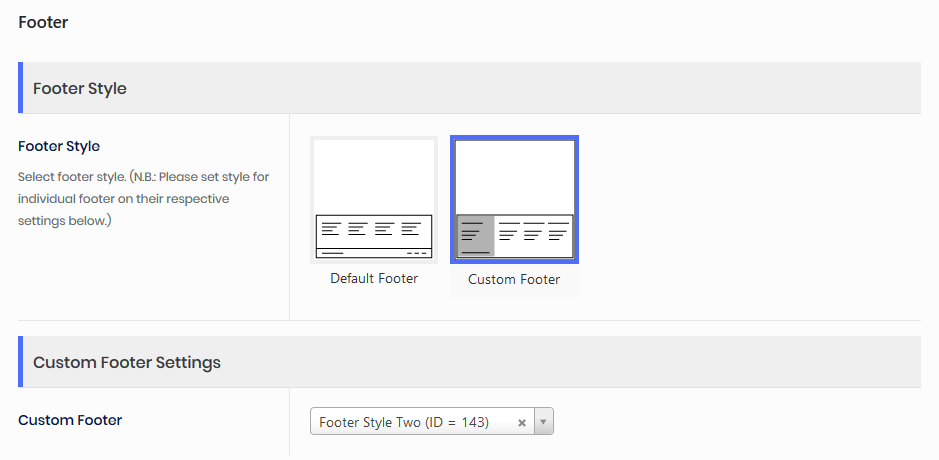Click the four text columns in Default Footer preview
Viewport: 939px width, 460px height.
[x=374, y=229]
